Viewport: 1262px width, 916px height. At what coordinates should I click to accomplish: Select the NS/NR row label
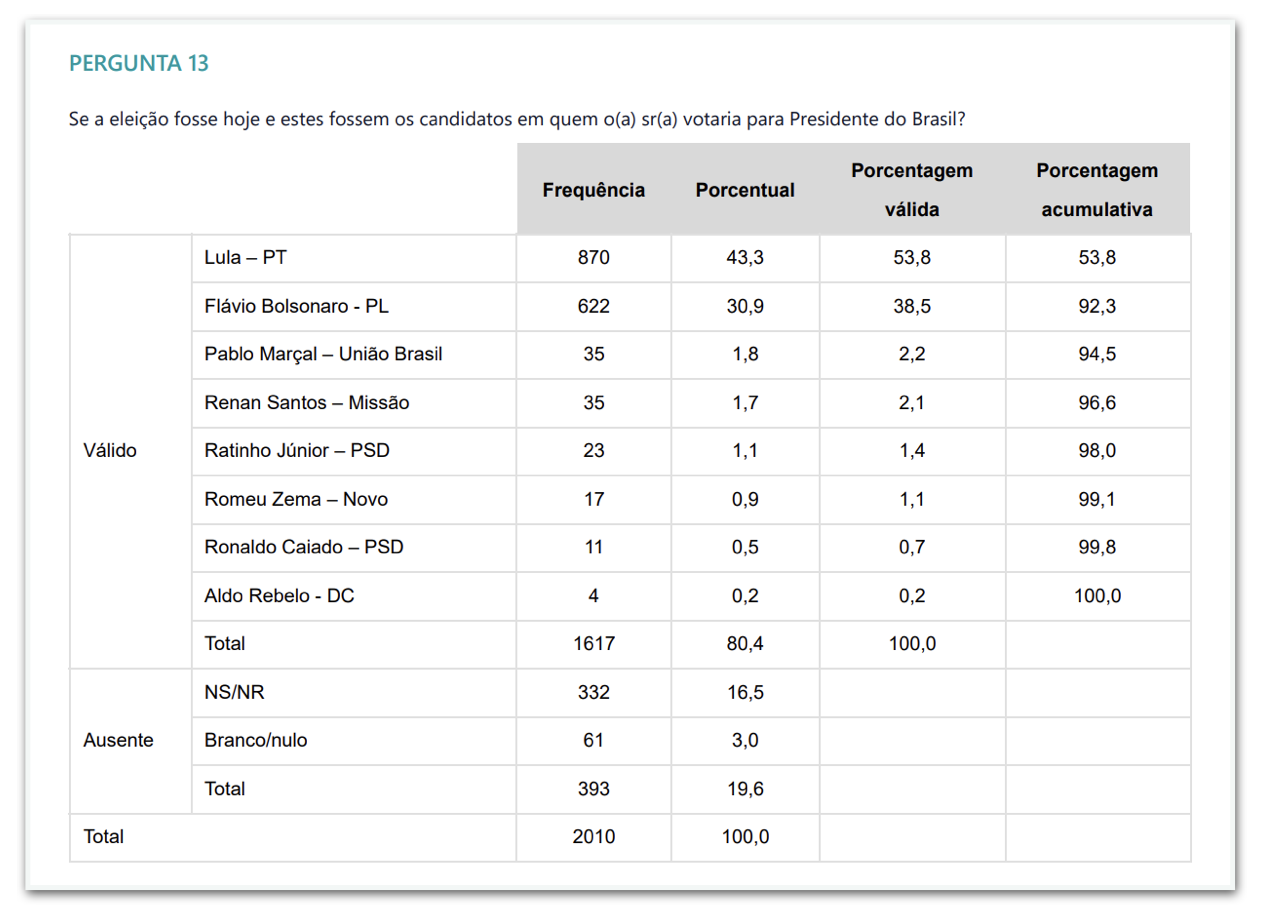coord(234,693)
